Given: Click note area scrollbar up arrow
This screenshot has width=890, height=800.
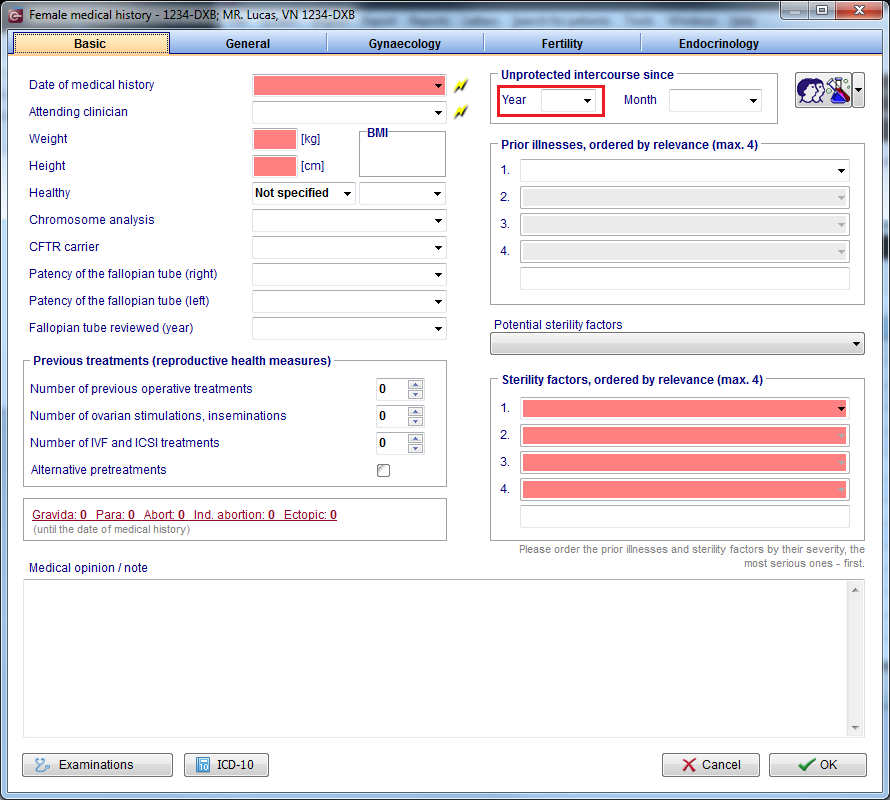Looking at the screenshot, I should (x=855, y=590).
